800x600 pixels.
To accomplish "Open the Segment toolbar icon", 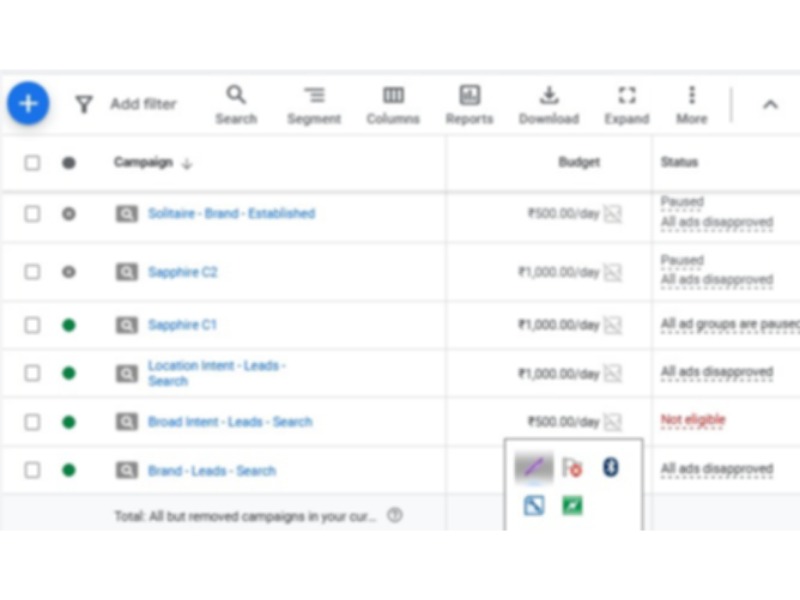I will (314, 95).
